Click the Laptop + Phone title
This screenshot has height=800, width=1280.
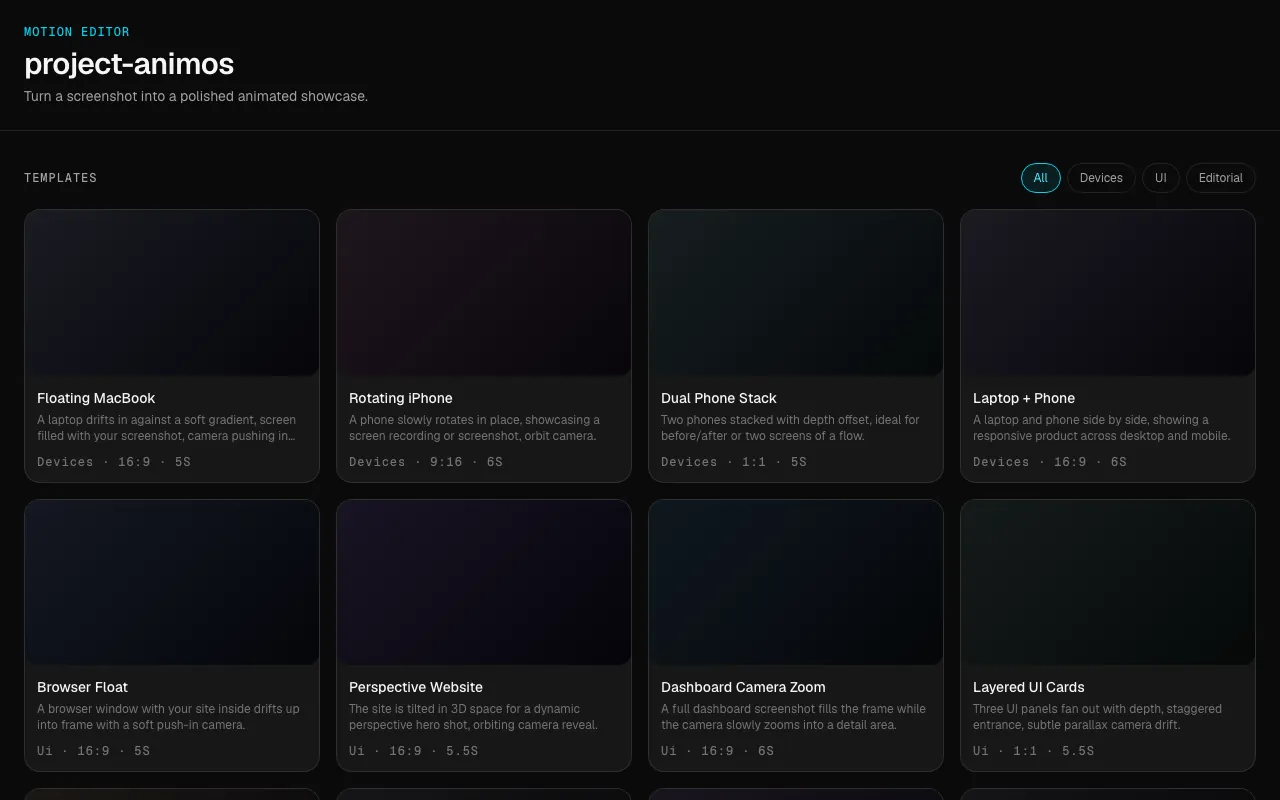coord(1023,398)
